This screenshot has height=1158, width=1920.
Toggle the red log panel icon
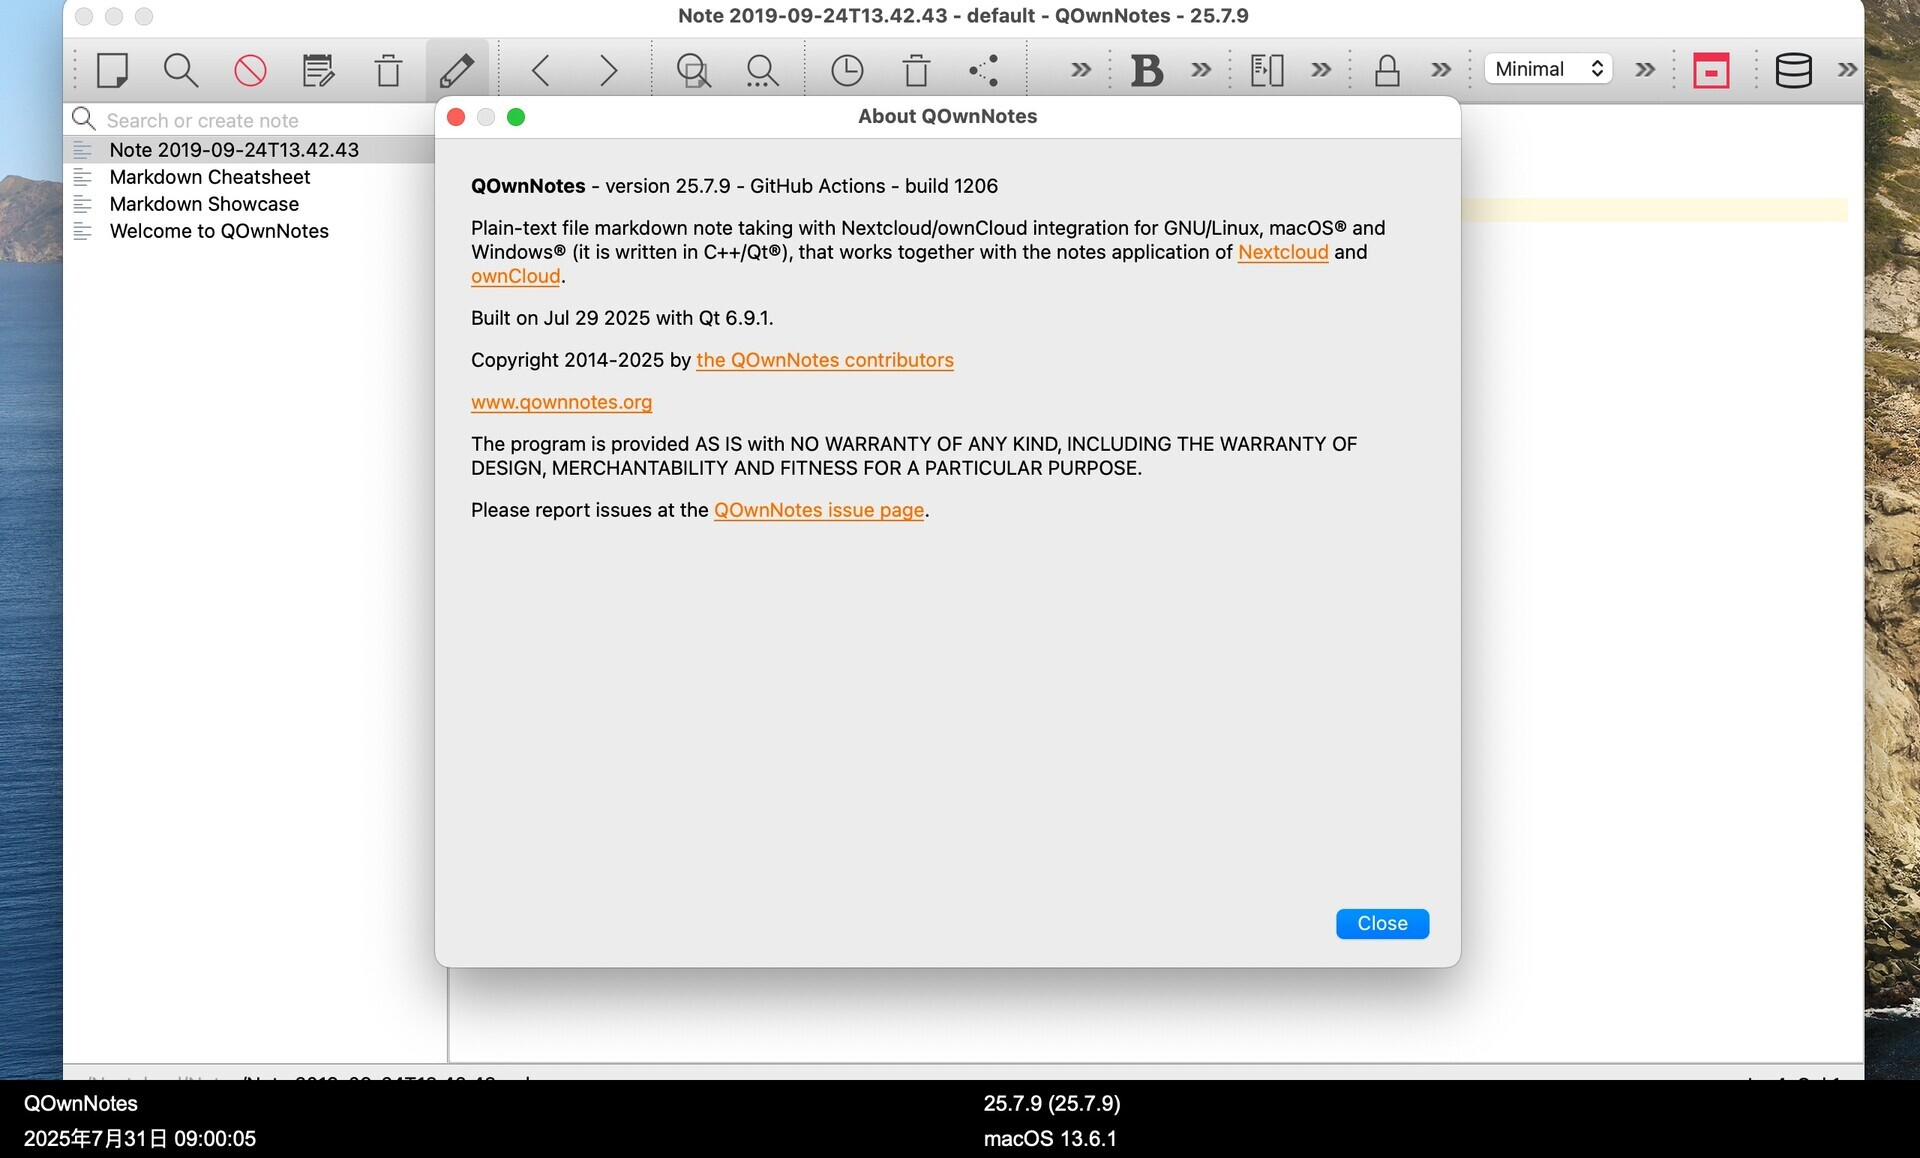click(x=1711, y=70)
